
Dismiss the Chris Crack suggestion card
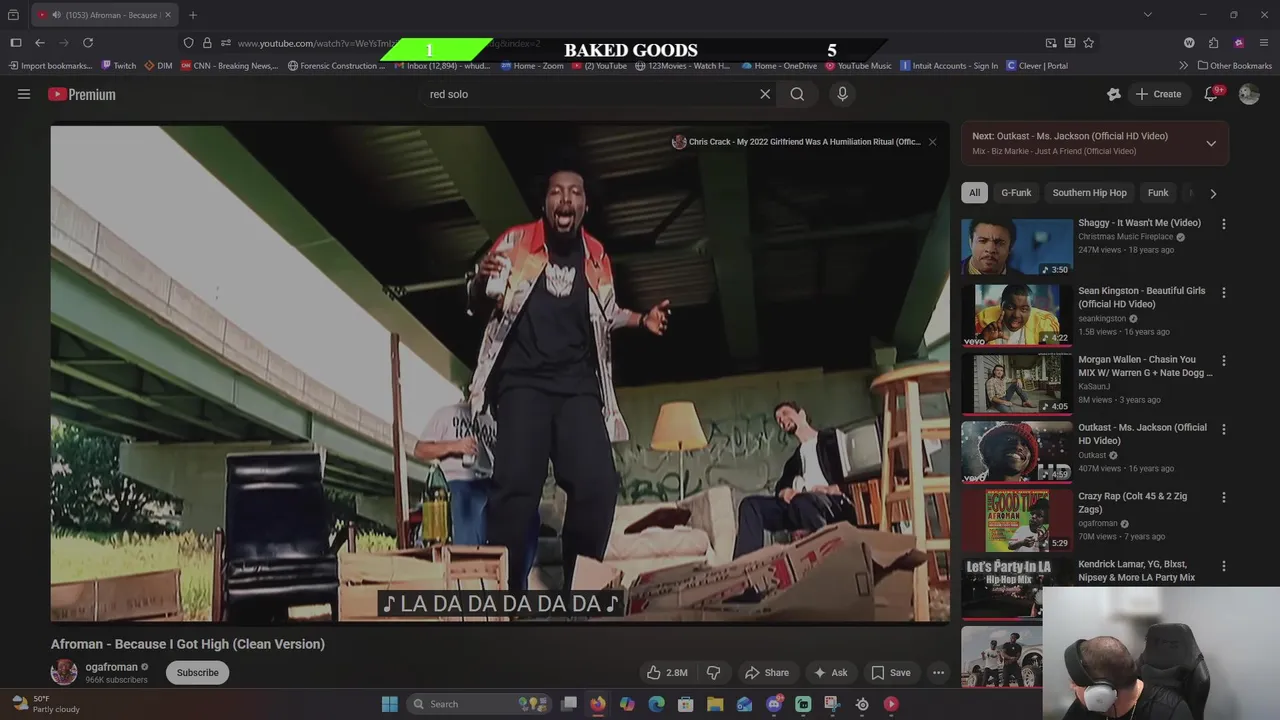932,142
